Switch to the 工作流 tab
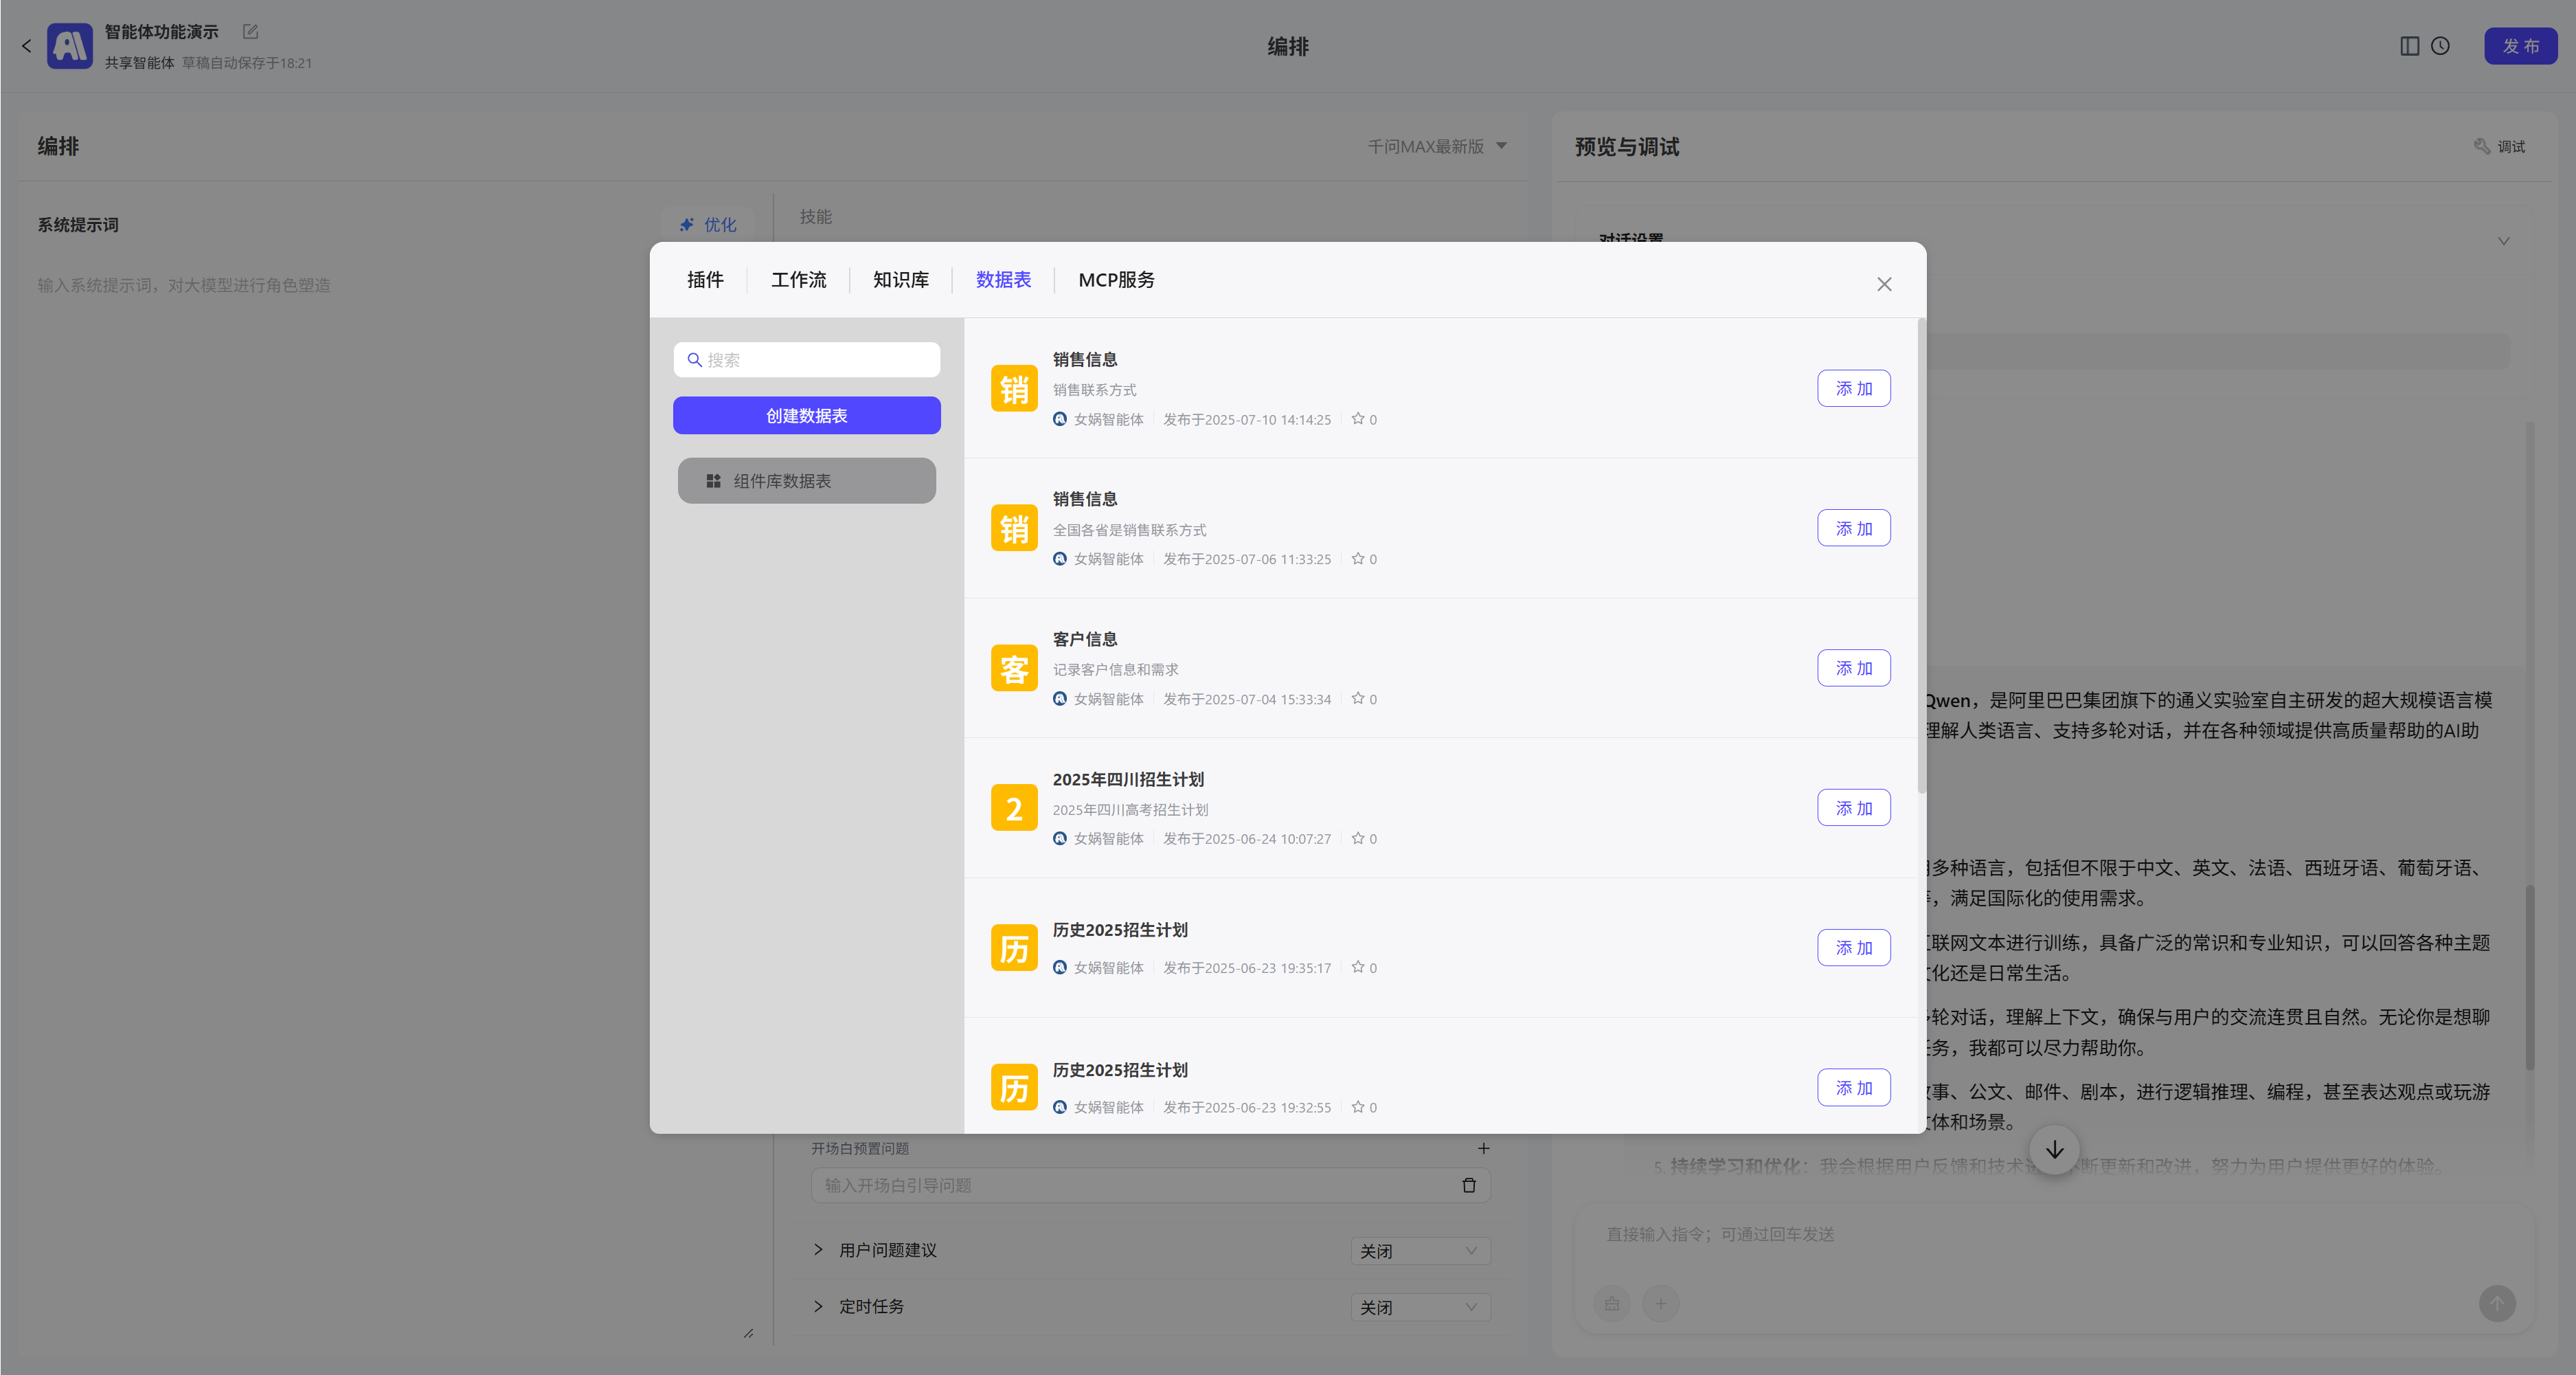Viewport: 2576px width, 1375px height. (x=798, y=280)
